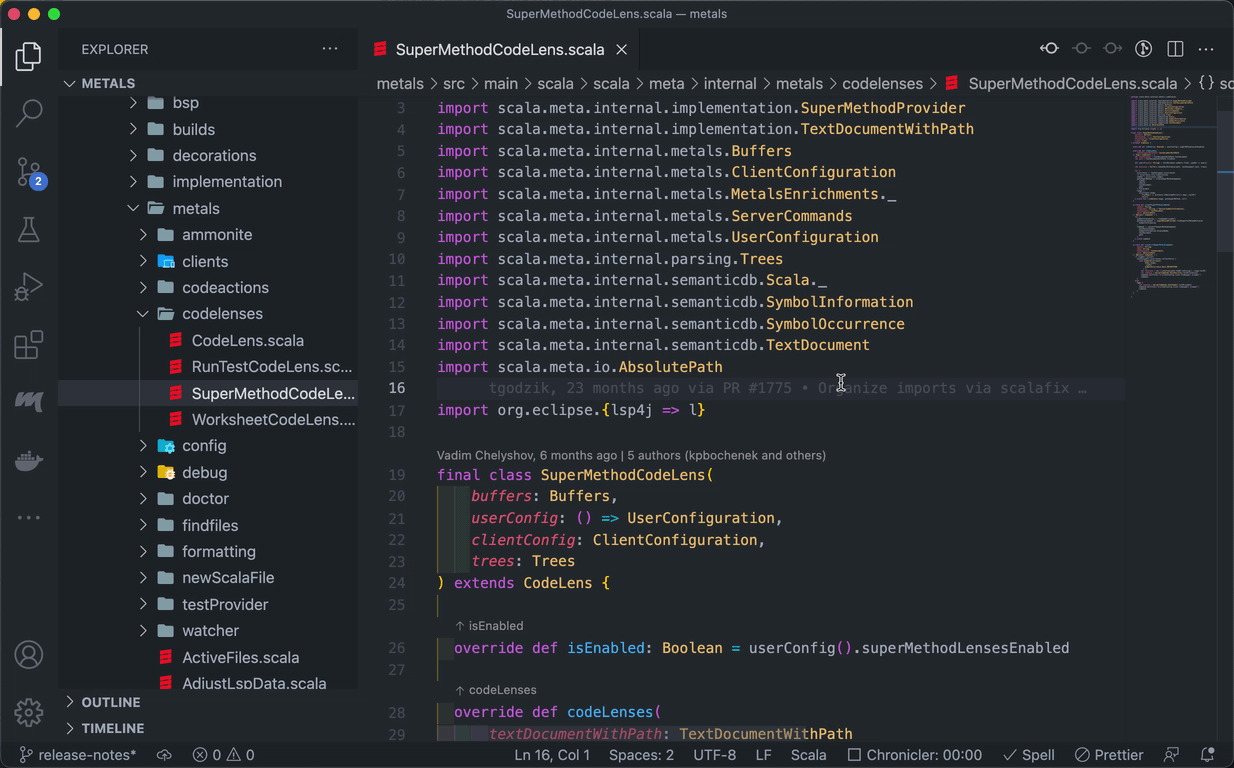1234x768 pixels.
Task: Click Ln 16, Col 1 cursor position
Action: tap(552, 755)
